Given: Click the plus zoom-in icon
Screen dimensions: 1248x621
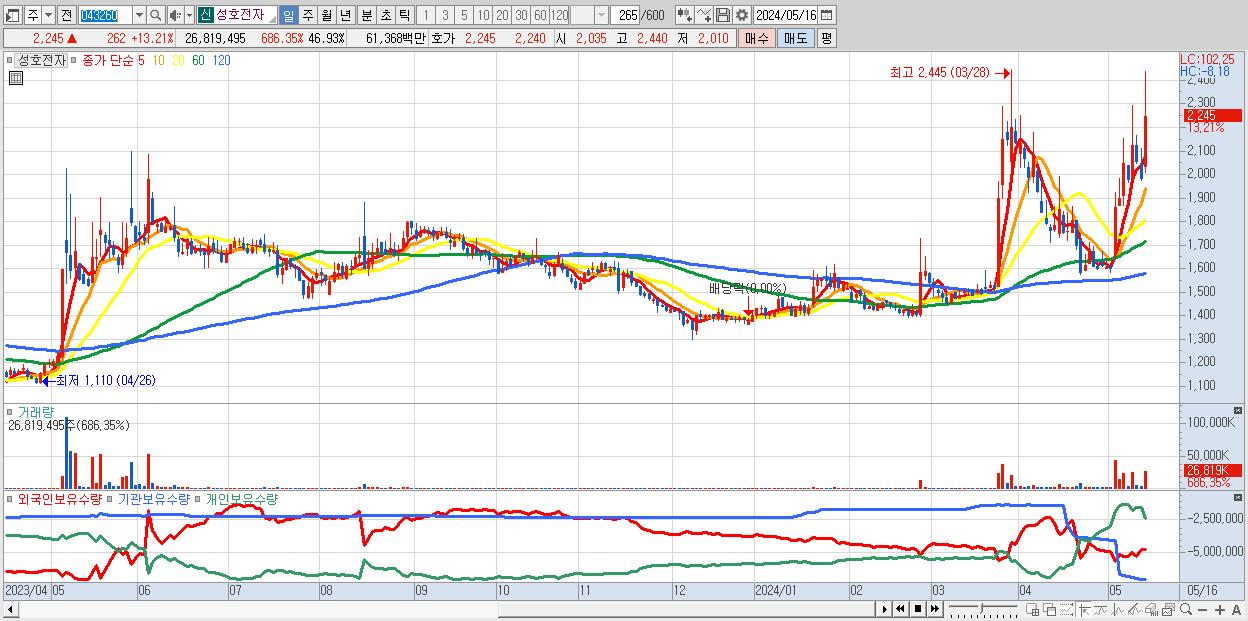Looking at the screenshot, I should coord(1220,610).
